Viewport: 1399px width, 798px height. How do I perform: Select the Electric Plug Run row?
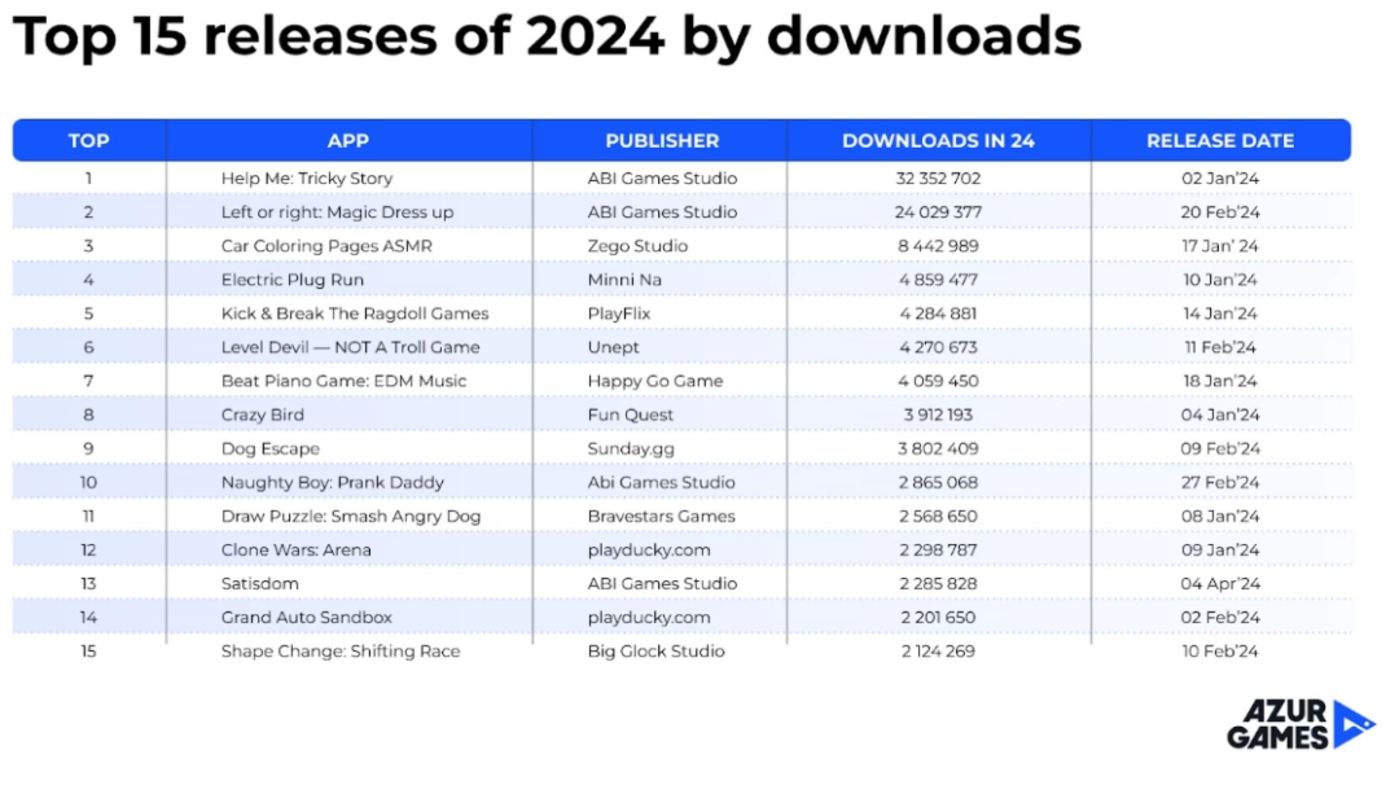tap(292, 280)
